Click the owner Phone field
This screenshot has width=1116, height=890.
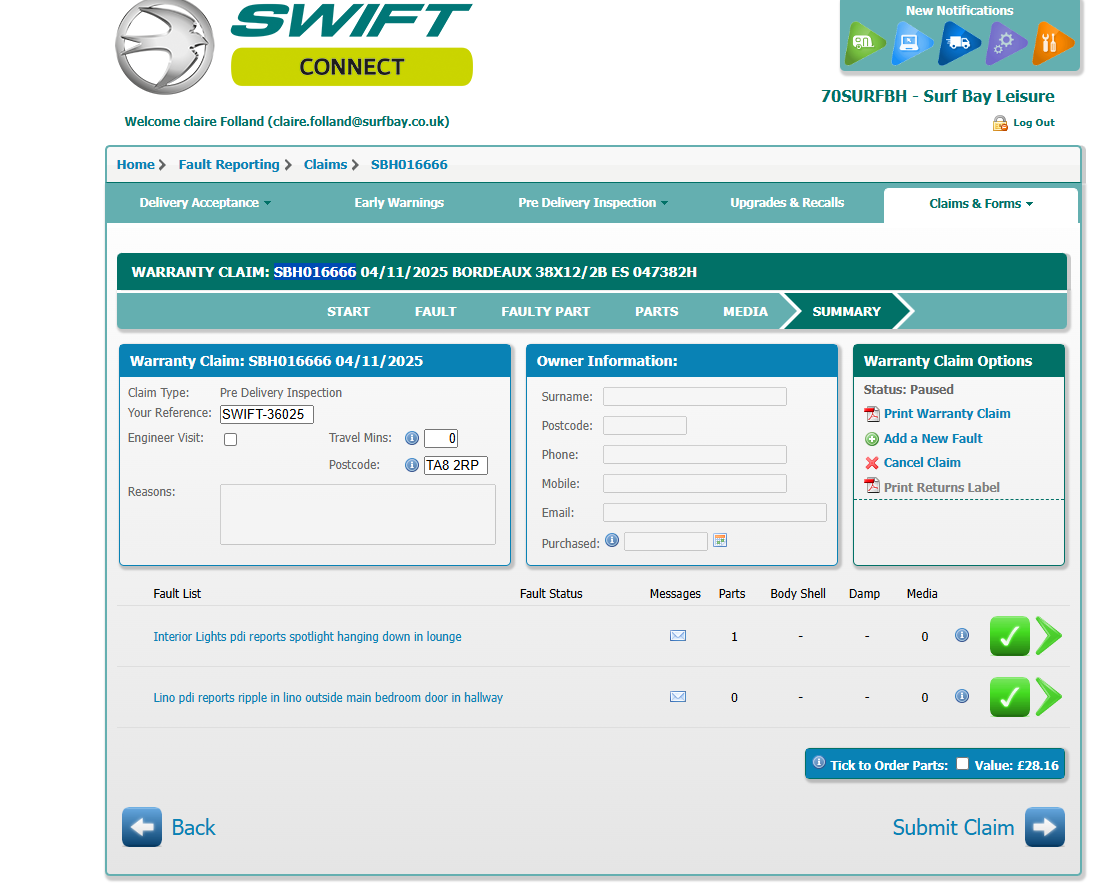695,454
